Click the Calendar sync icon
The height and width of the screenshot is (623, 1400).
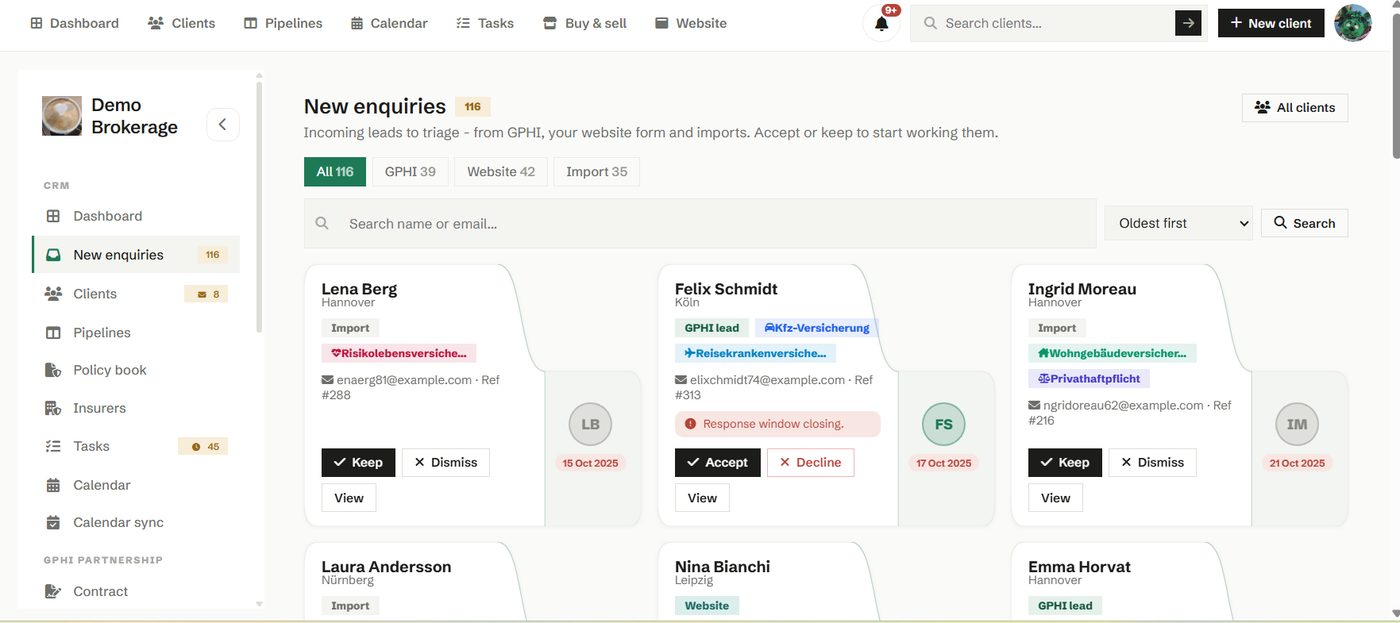coord(53,522)
